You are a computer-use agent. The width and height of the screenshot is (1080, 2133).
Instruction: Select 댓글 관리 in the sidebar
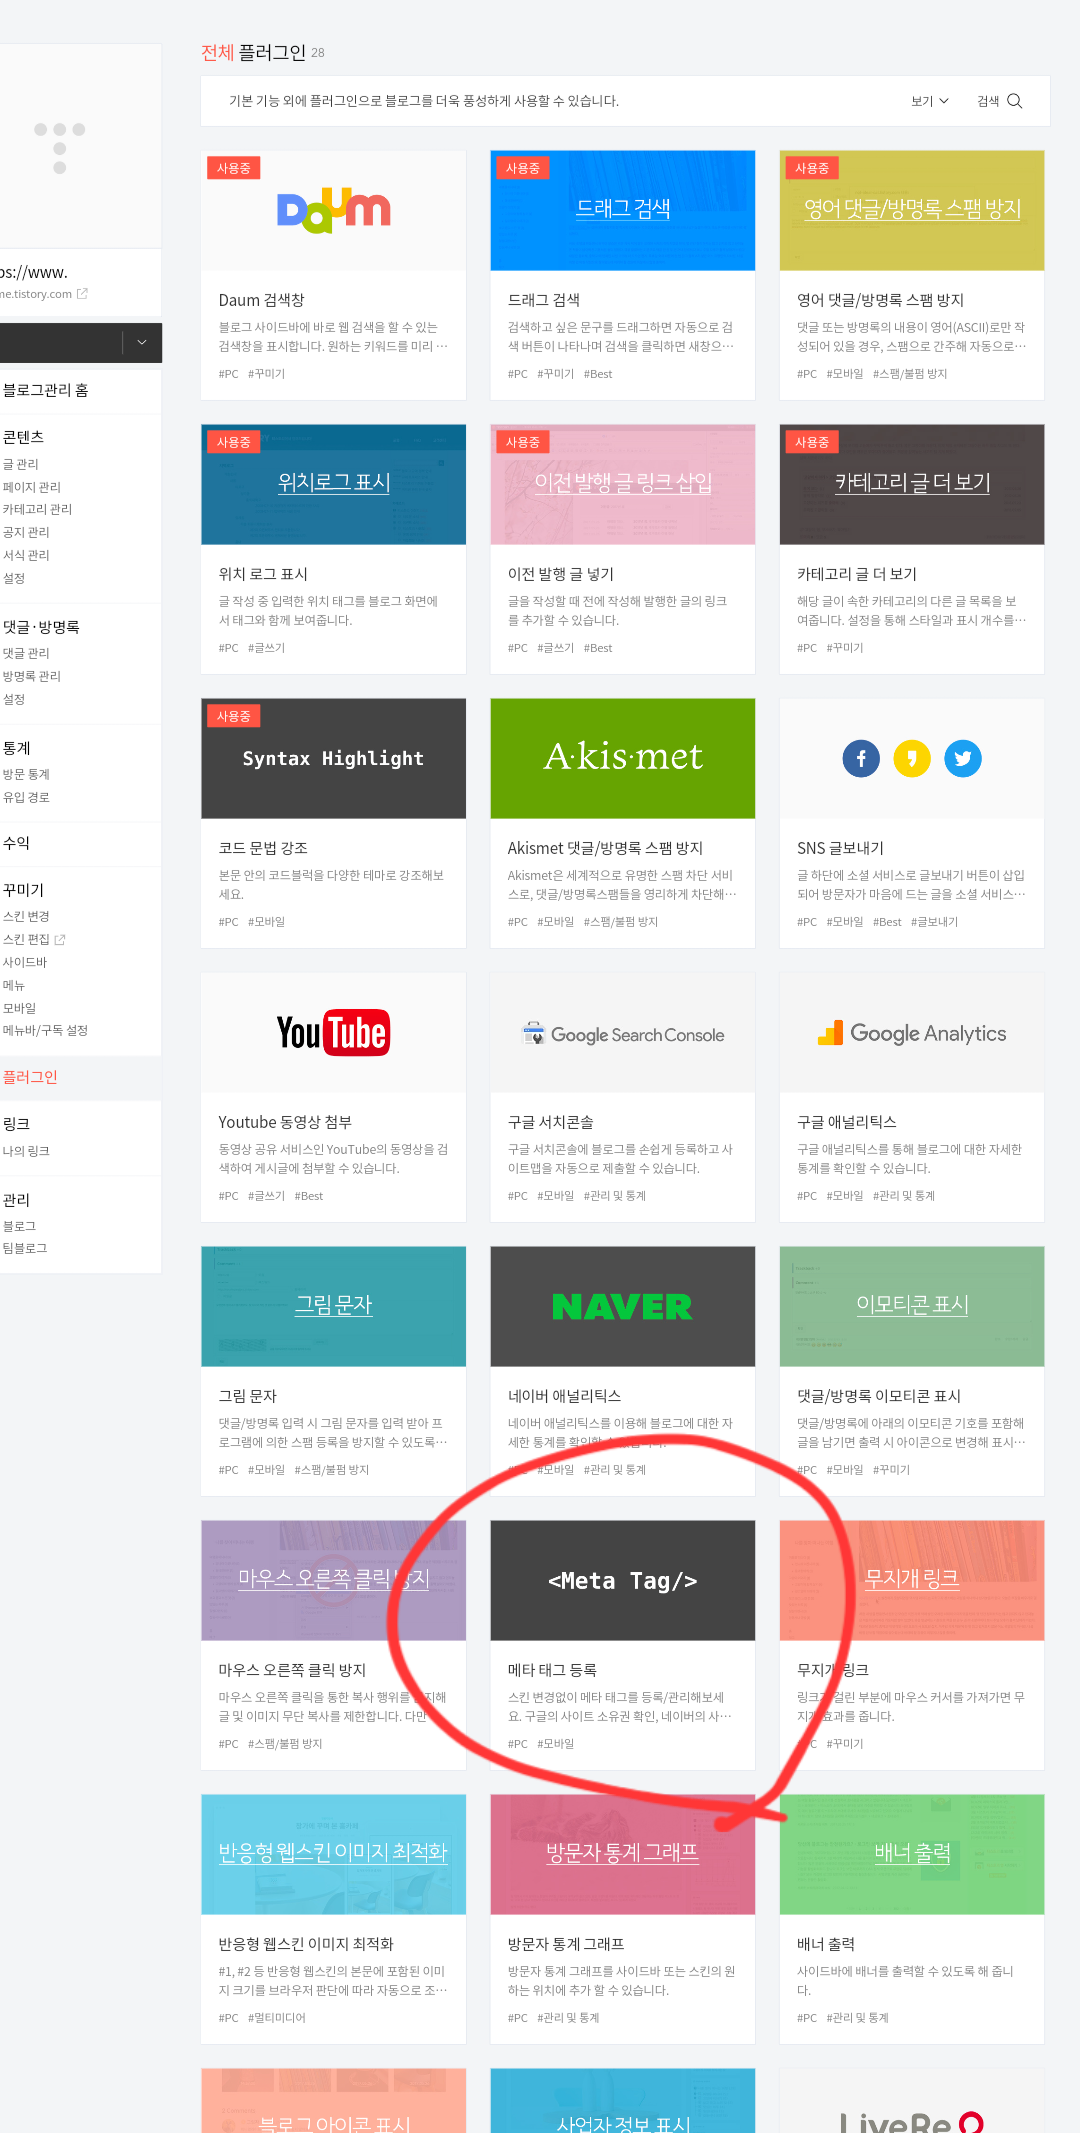click(26, 653)
